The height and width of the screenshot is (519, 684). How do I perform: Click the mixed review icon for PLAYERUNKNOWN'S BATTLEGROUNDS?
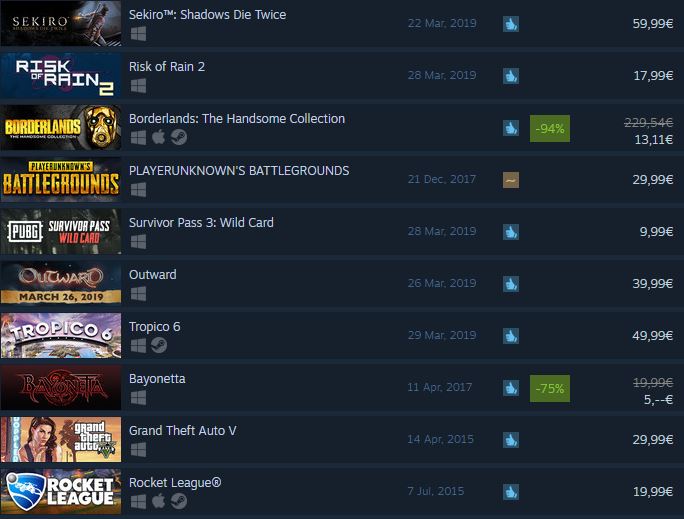click(511, 180)
